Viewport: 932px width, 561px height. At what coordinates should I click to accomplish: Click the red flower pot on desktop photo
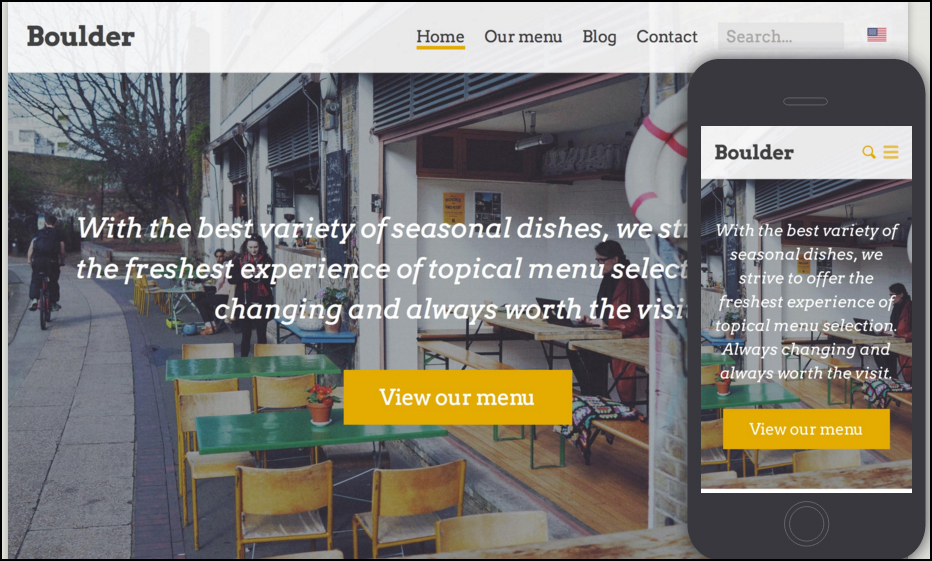tap(320, 405)
